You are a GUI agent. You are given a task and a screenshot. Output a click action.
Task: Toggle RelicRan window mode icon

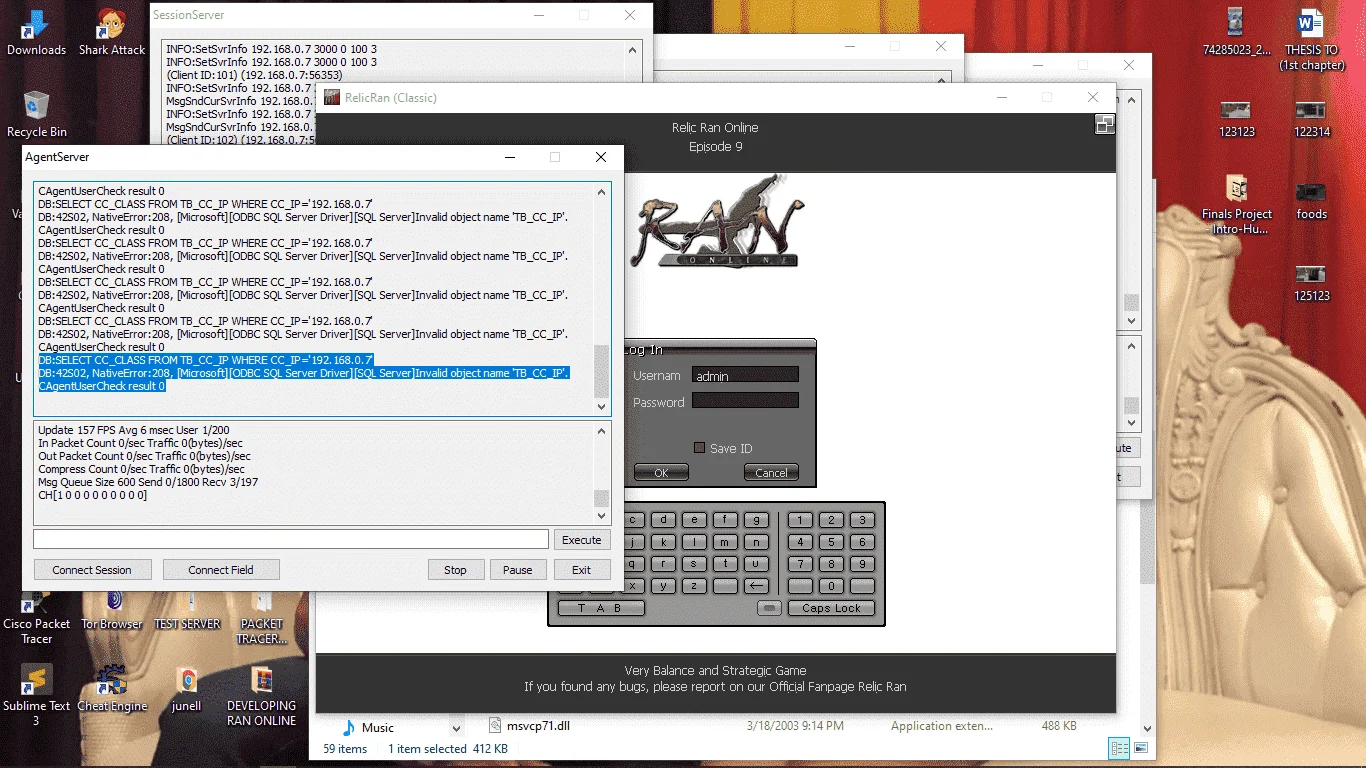click(x=1105, y=124)
